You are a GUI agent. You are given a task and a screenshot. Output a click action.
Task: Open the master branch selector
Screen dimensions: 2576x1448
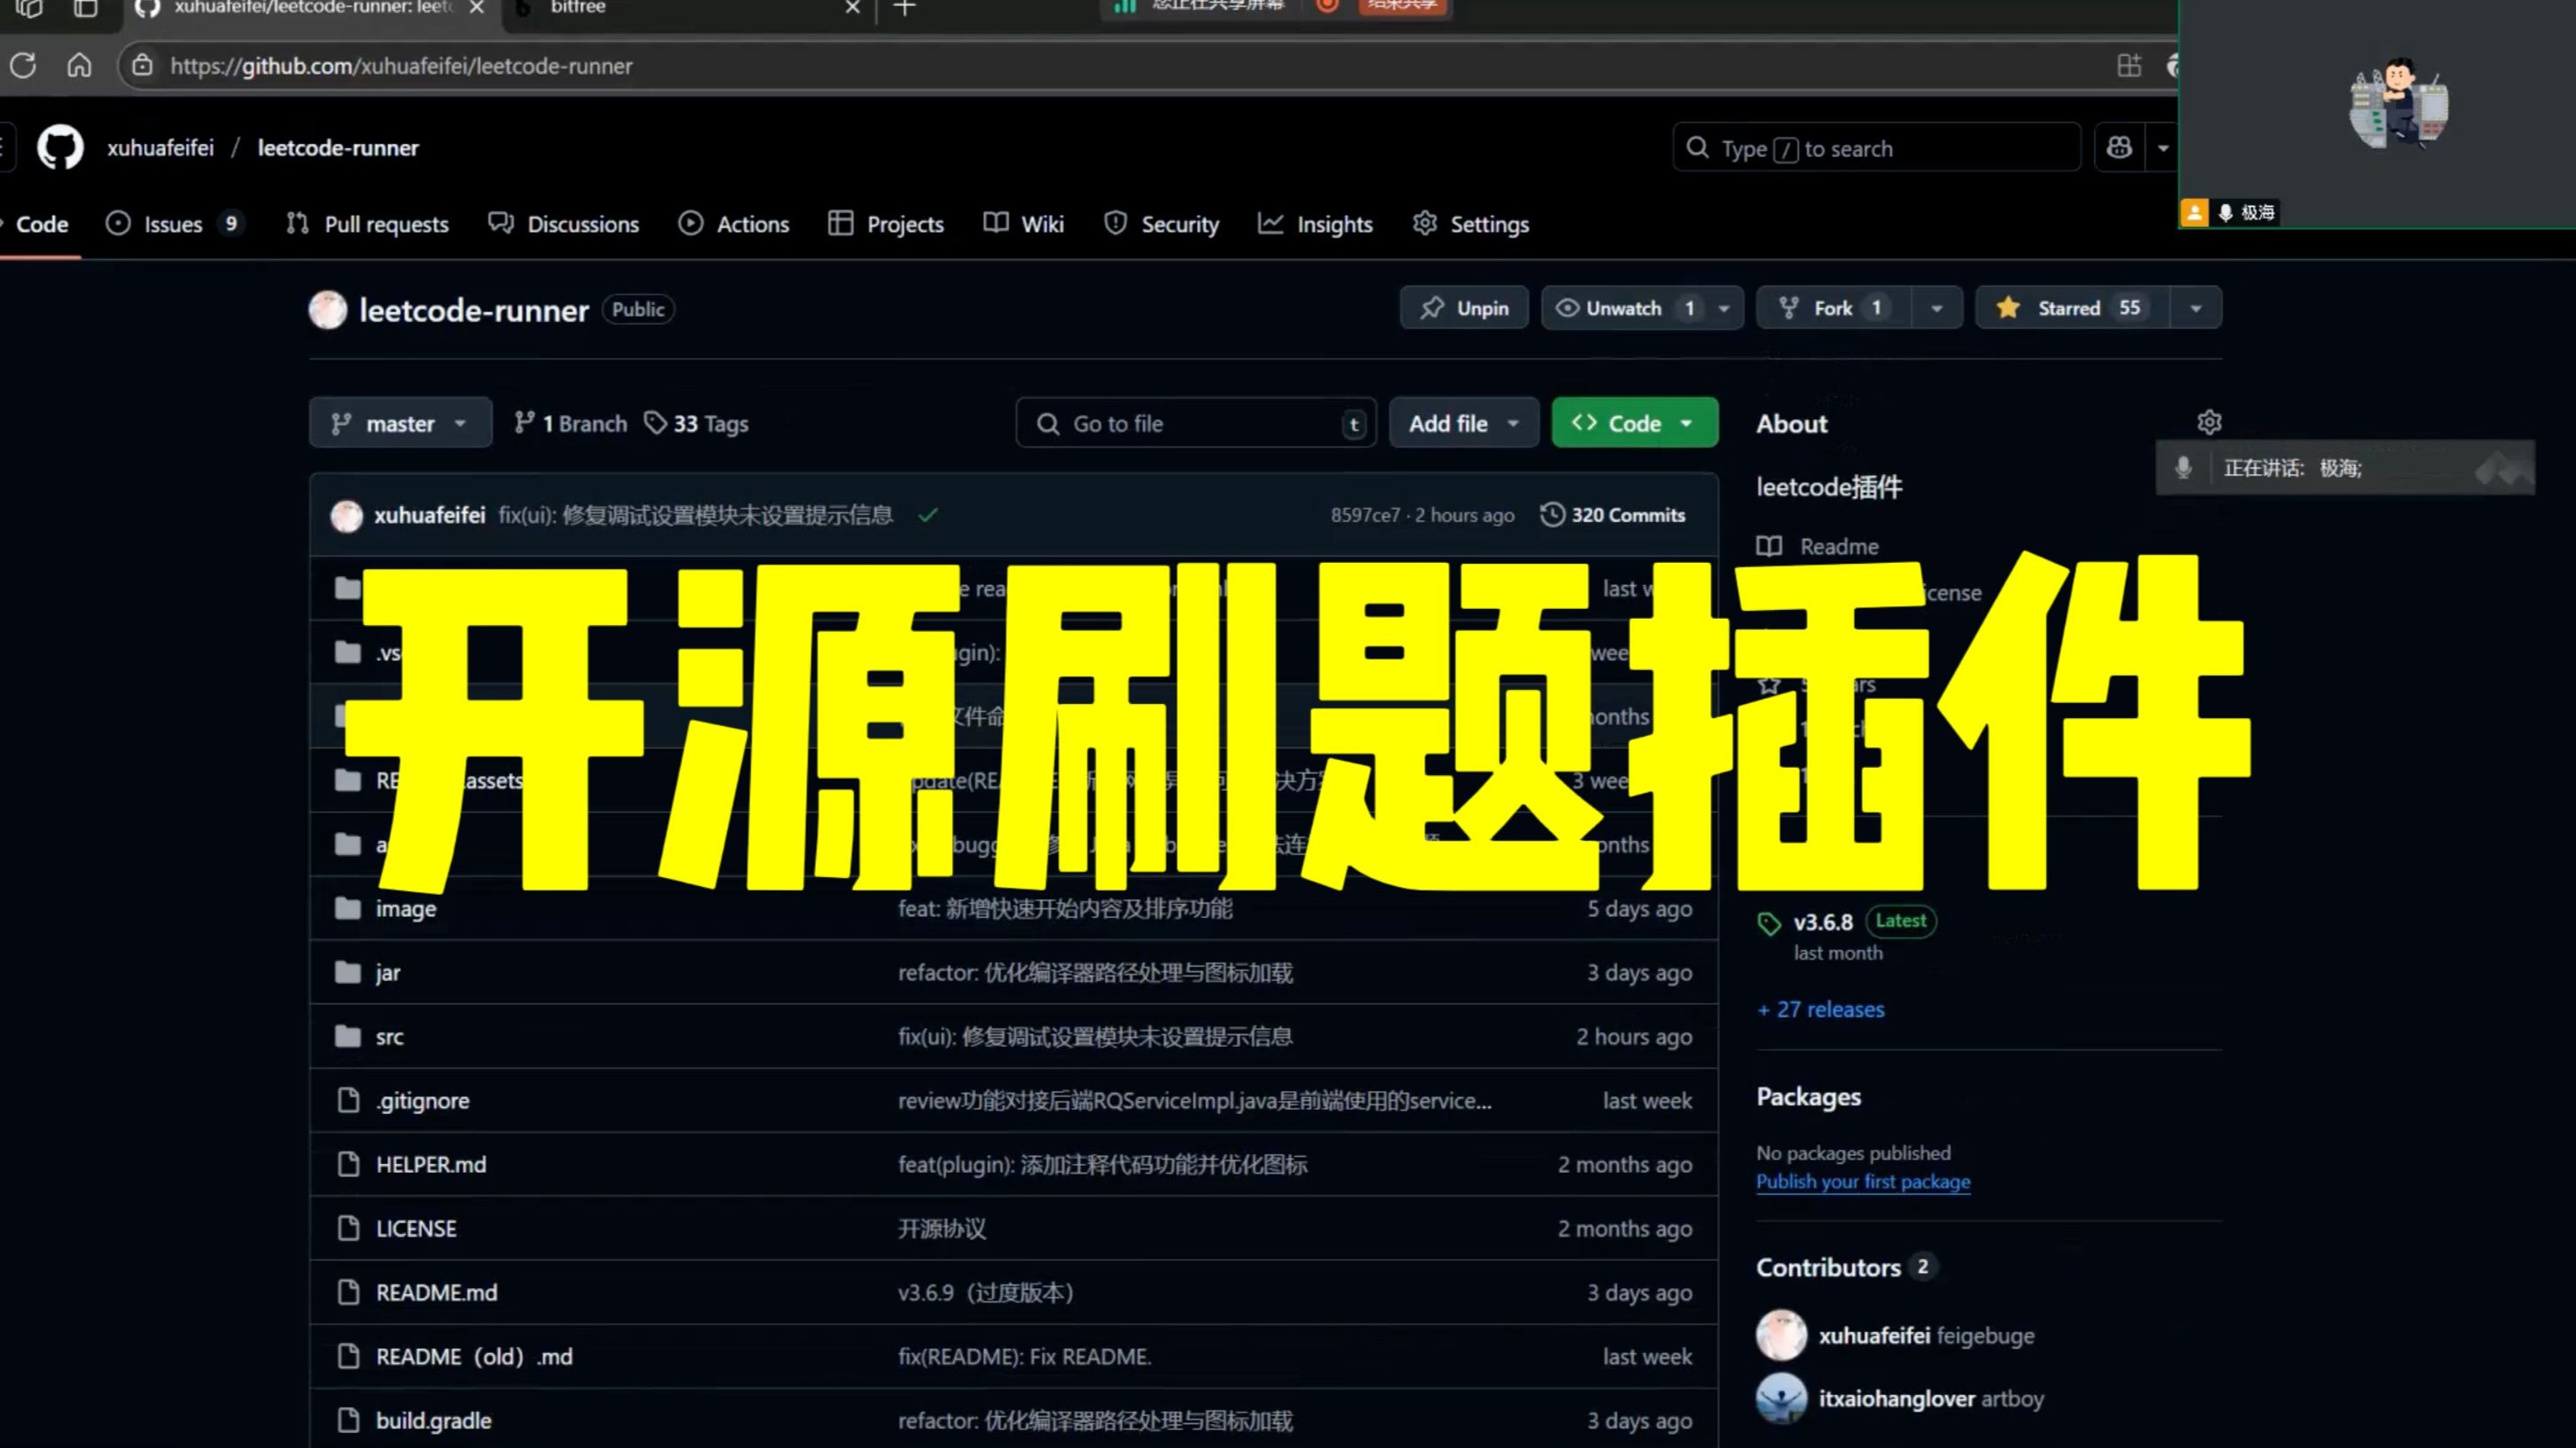point(399,422)
